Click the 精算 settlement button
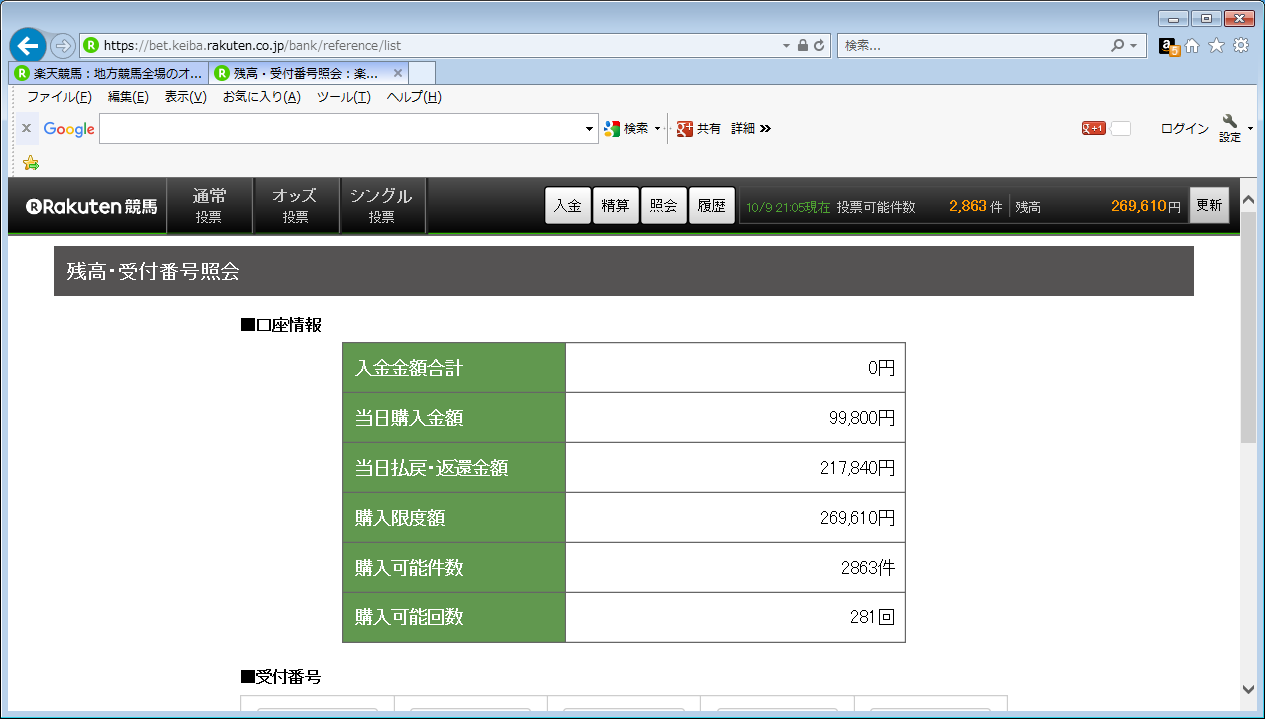Viewport: 1265px width, 719px height. click(616, 206)
